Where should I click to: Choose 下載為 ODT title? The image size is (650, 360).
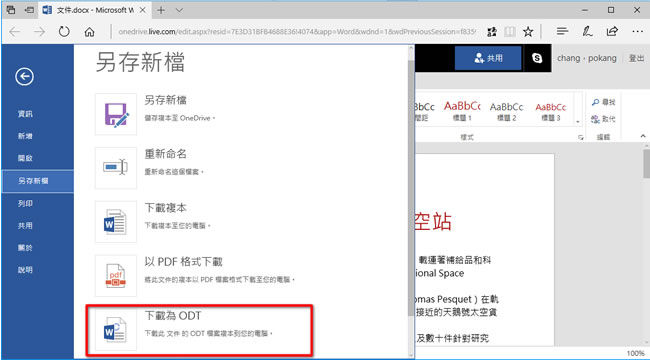pyautogui.click(x=172, y=316)
